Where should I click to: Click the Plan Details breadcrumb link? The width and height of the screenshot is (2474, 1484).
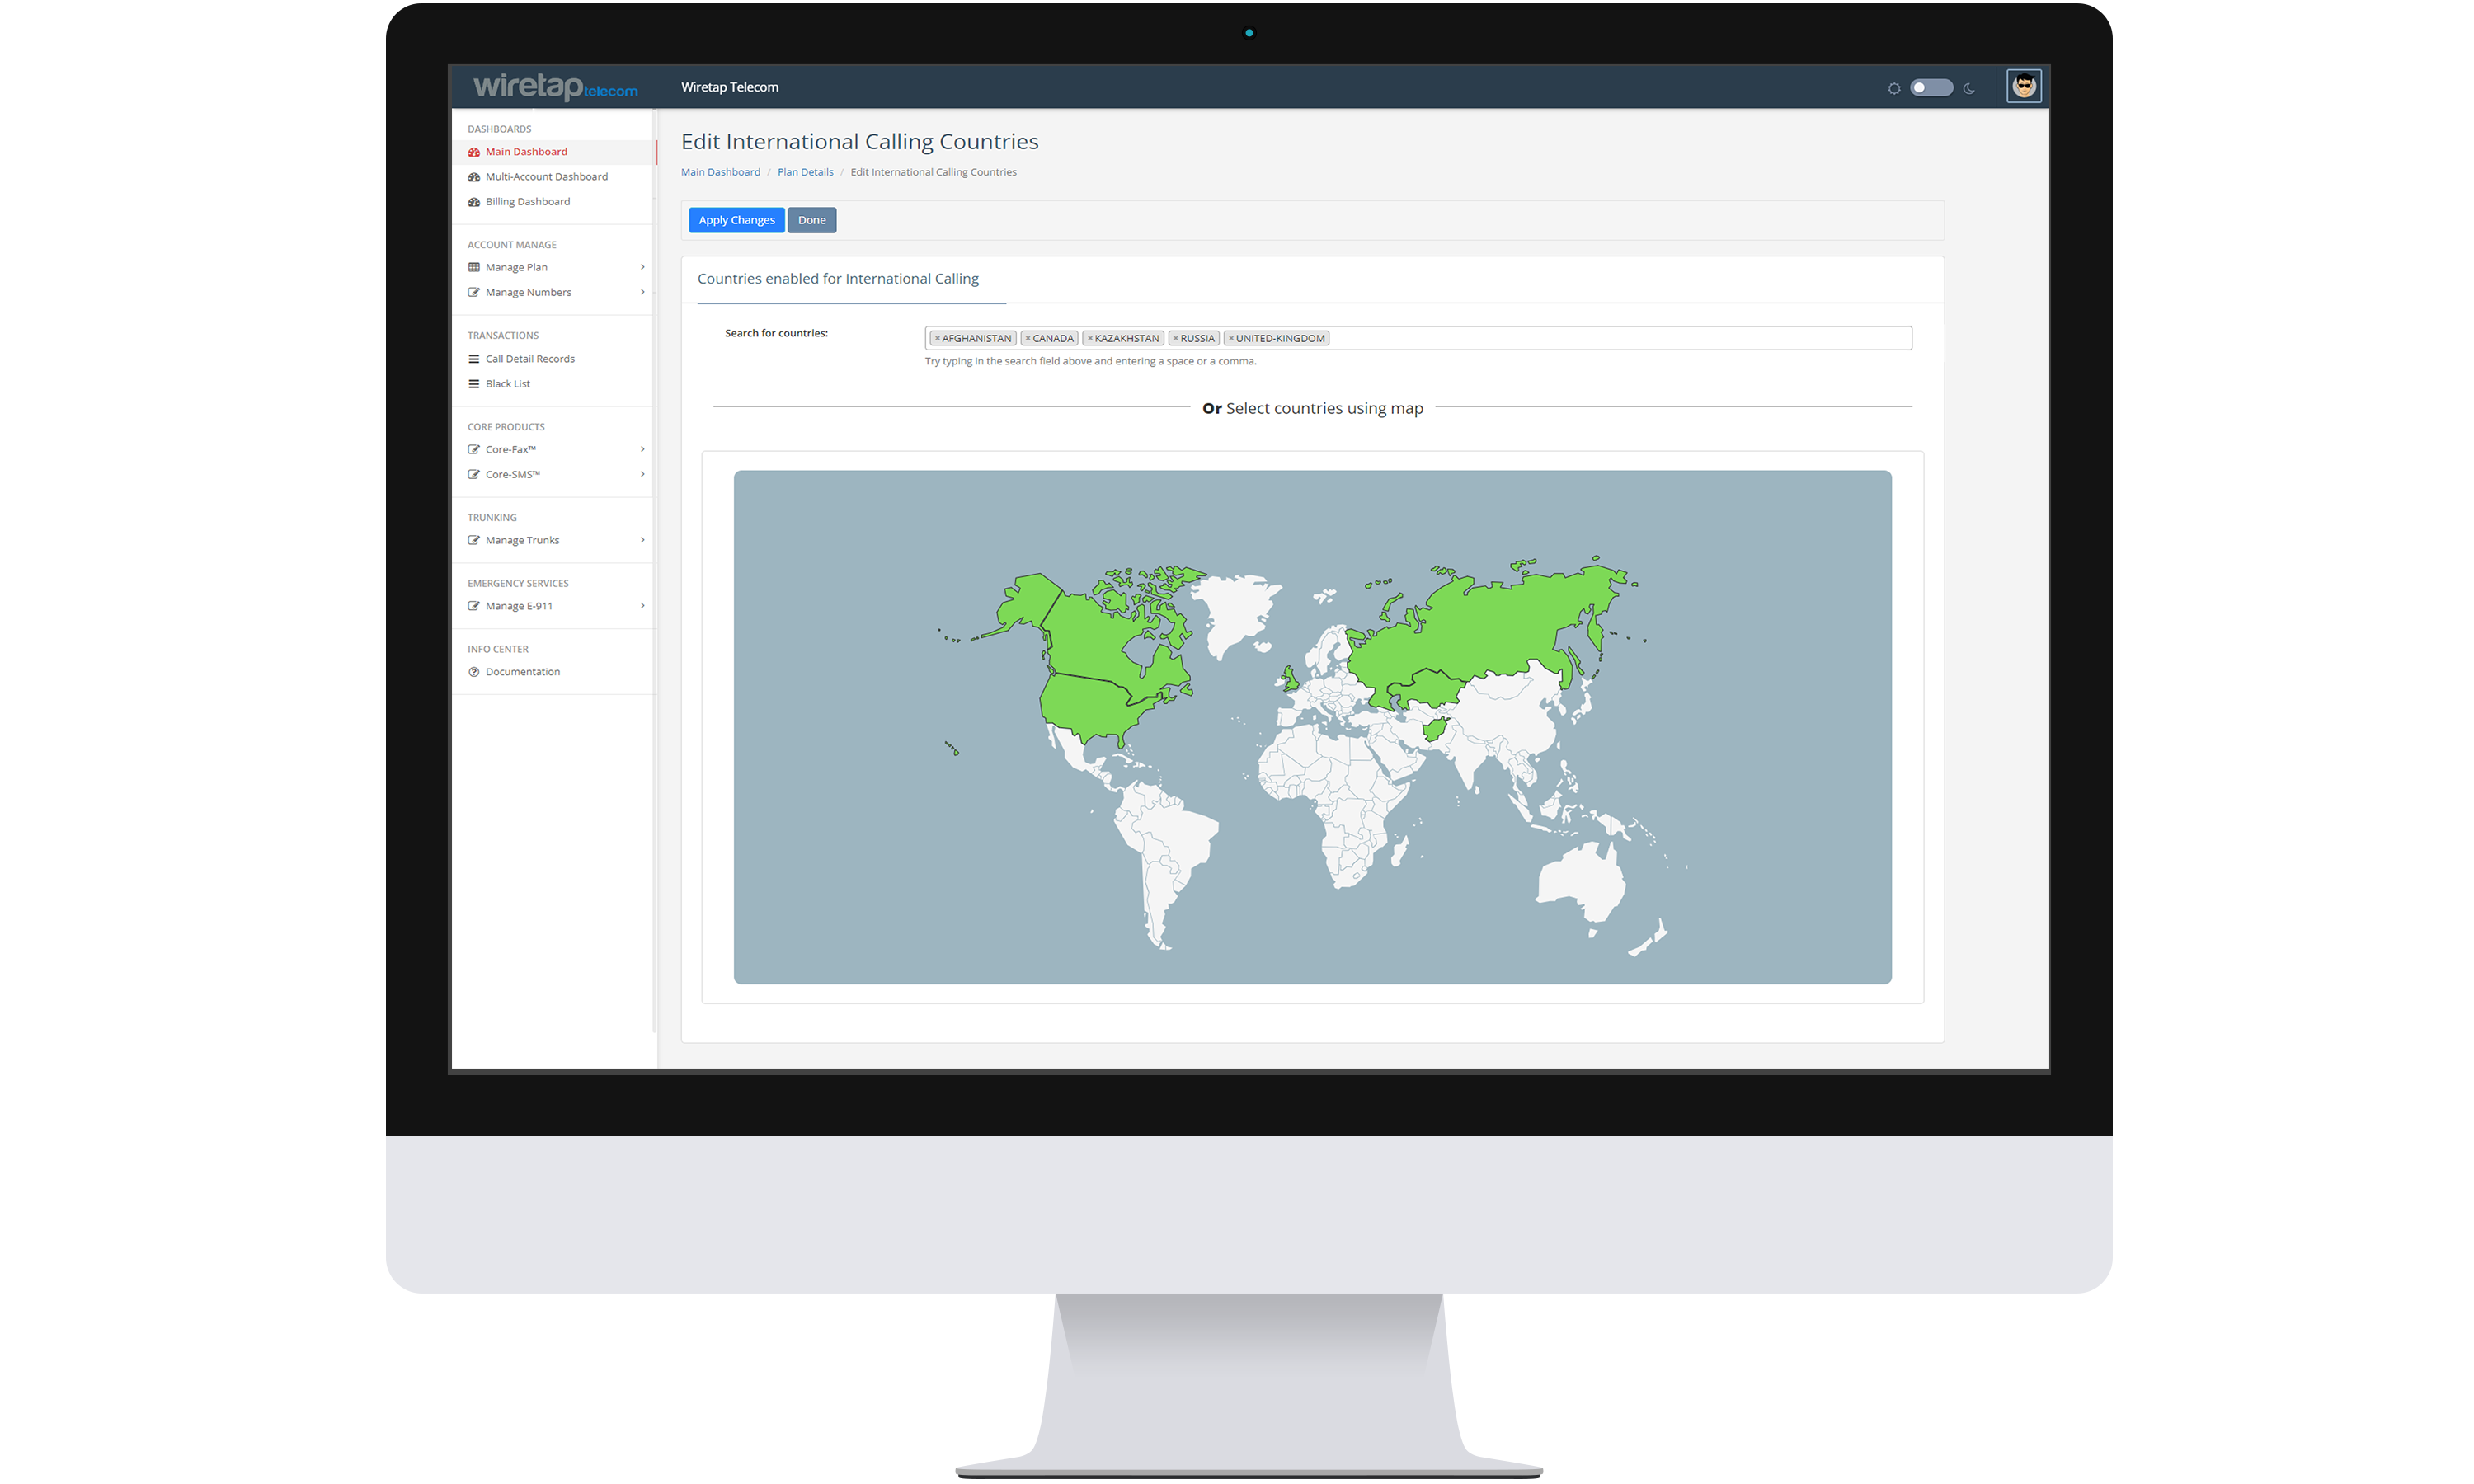(x=804, y=172)
